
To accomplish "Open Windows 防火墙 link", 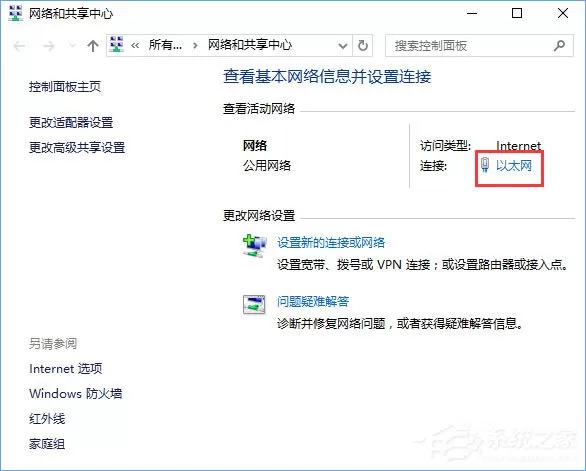I will [x=75, y=393].
